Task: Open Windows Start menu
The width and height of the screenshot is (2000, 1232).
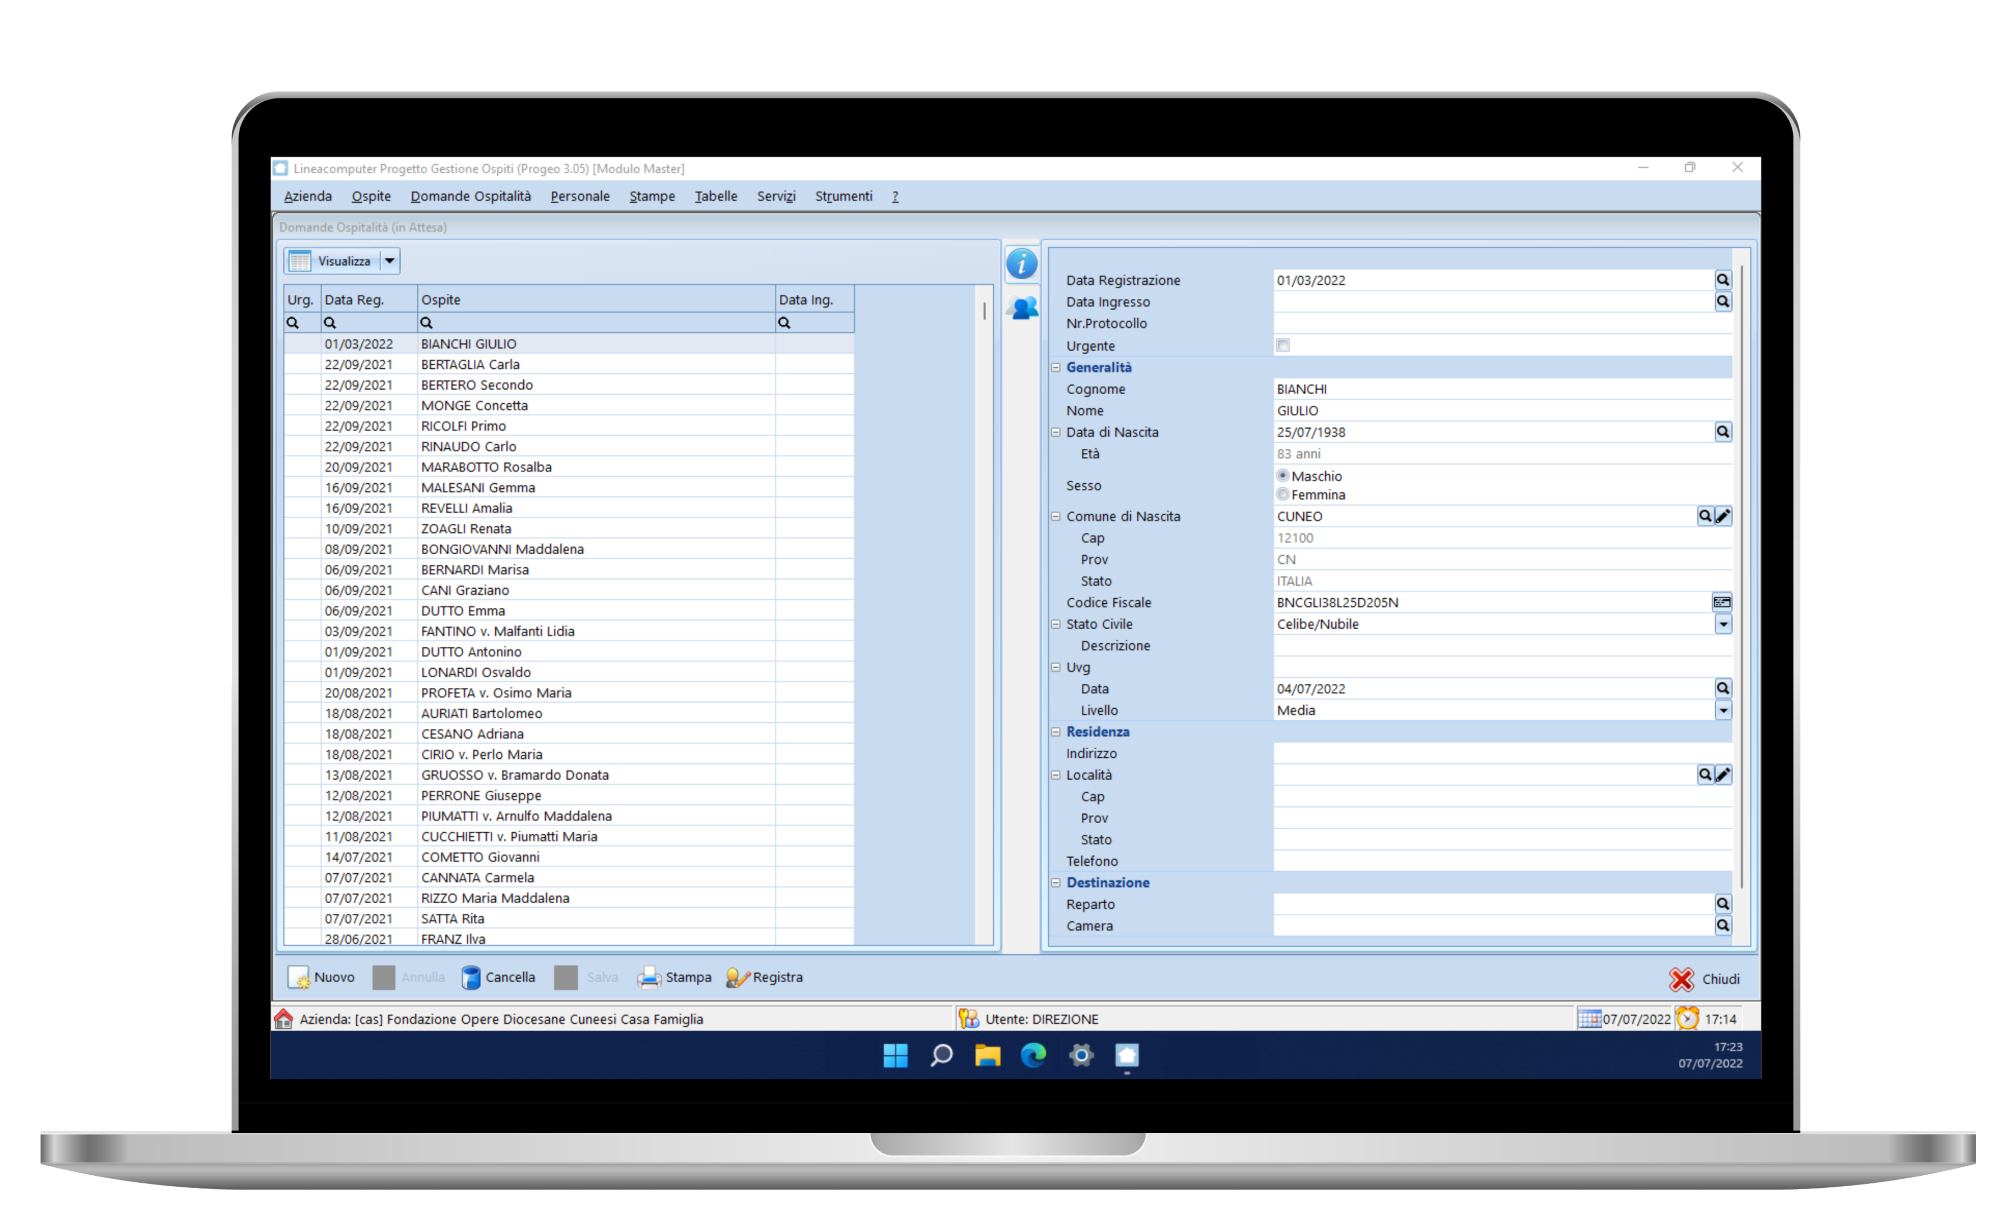Action: click(896, 1055)
